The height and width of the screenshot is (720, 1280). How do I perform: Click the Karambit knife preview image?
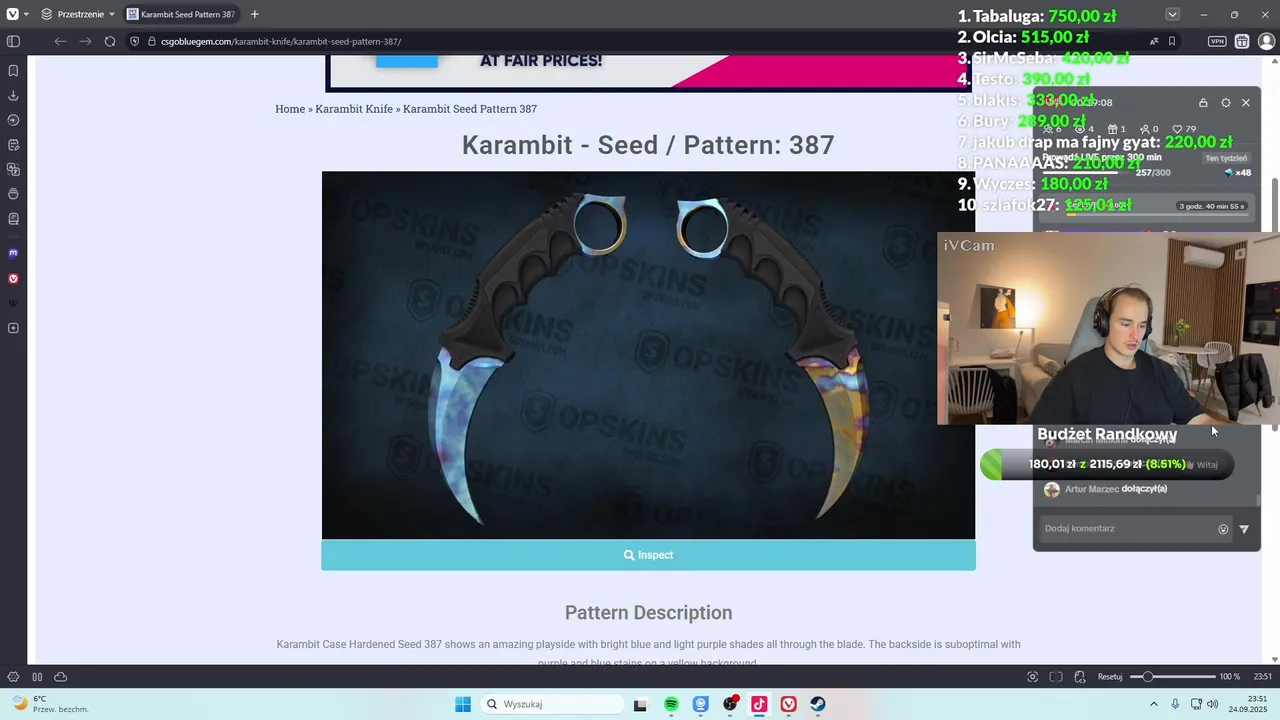tap(648, 355)
